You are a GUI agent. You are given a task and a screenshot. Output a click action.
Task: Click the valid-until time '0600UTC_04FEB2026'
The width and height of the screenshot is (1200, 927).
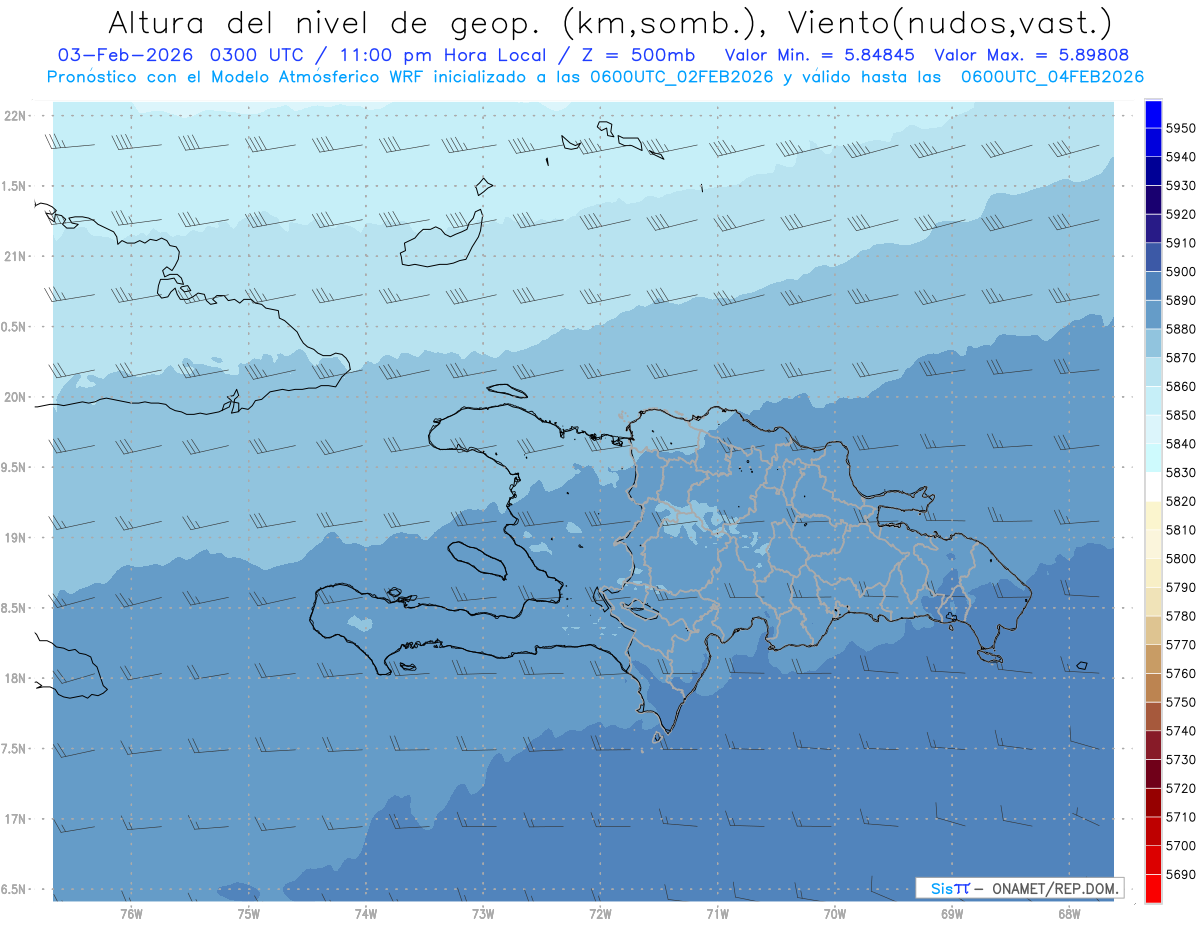point(1052,77)
